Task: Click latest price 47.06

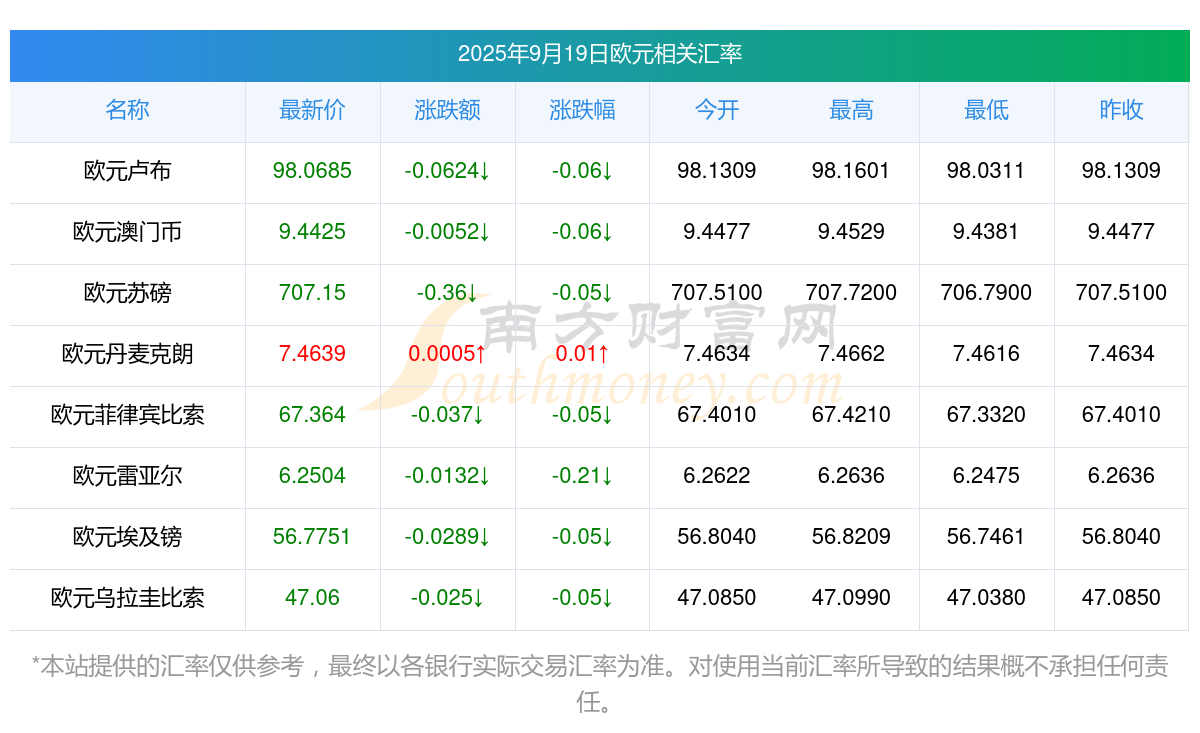Action: 312,598
